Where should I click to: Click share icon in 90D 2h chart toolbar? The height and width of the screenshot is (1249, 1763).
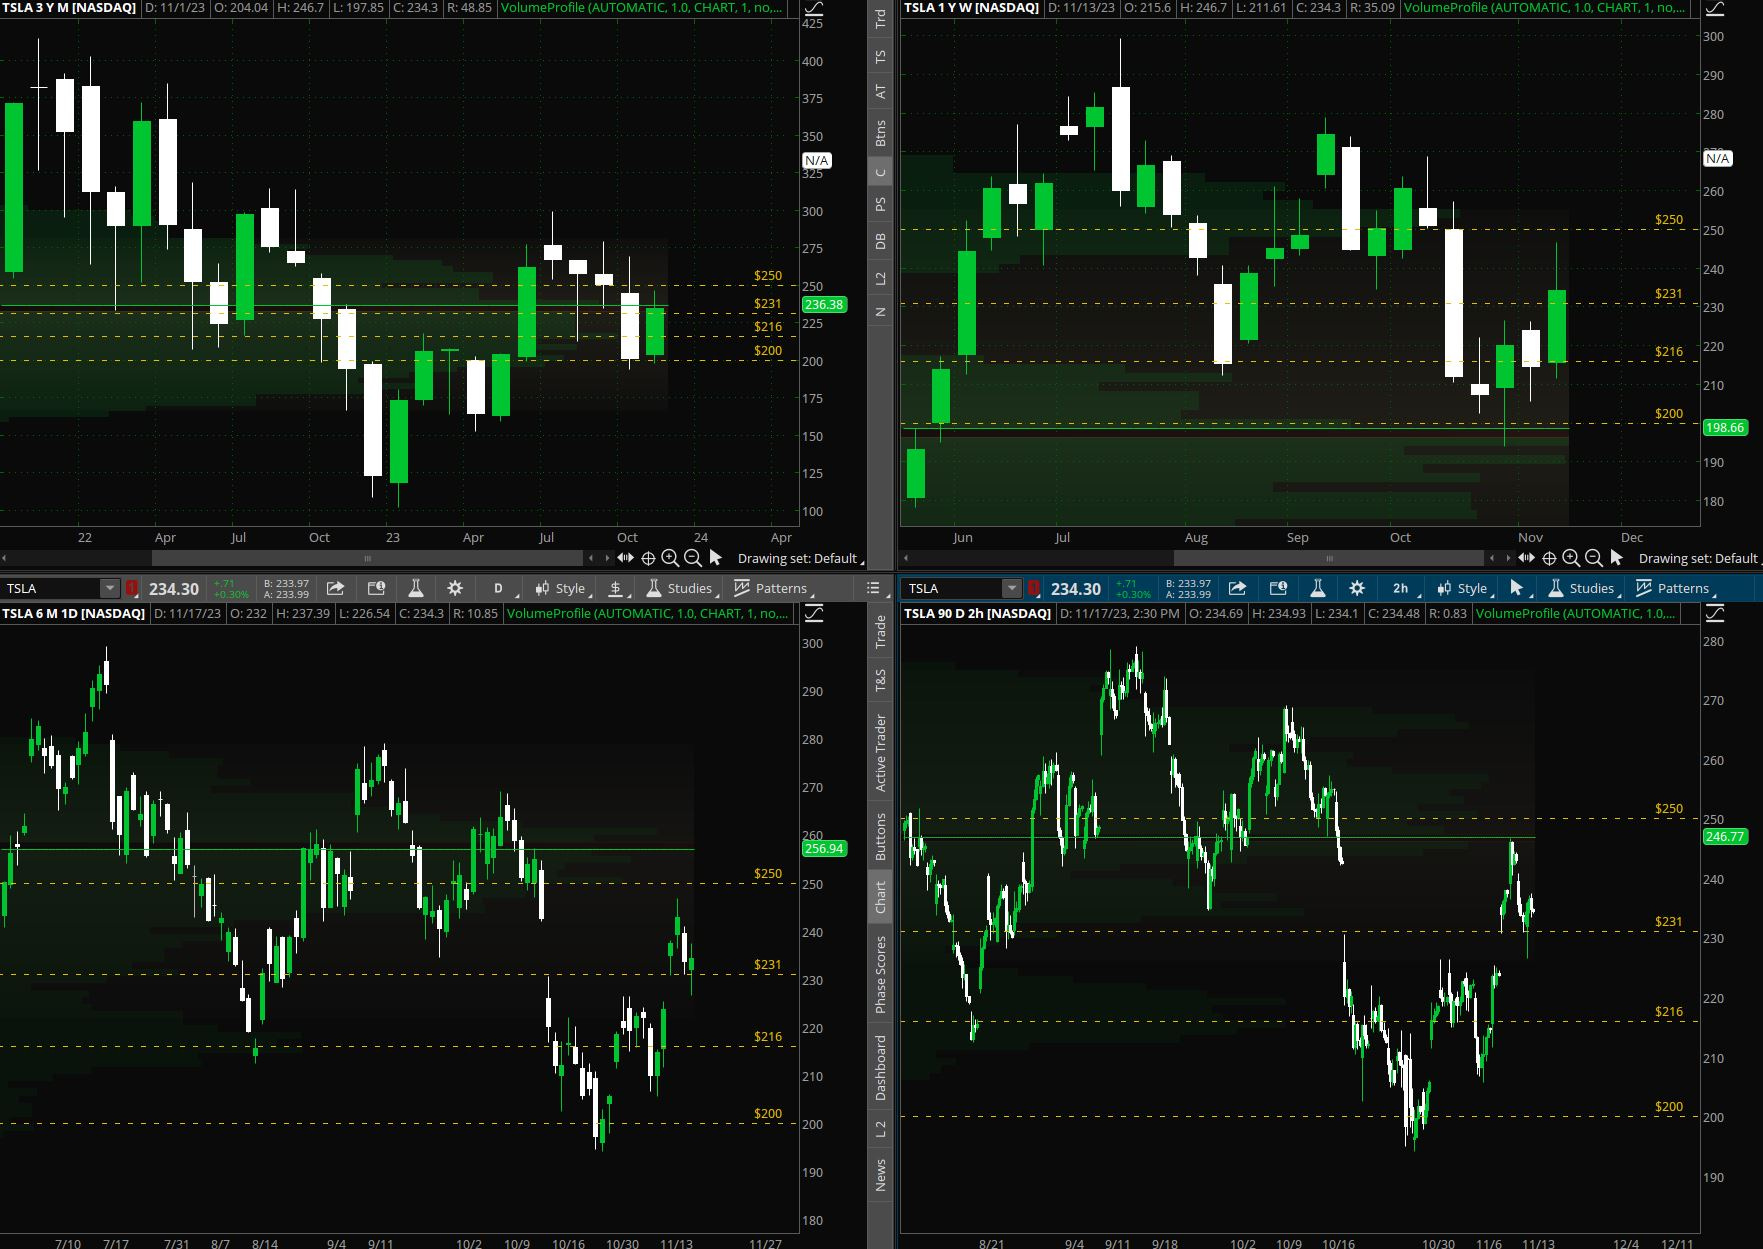pyautogui.click(x=1237, y=588)
